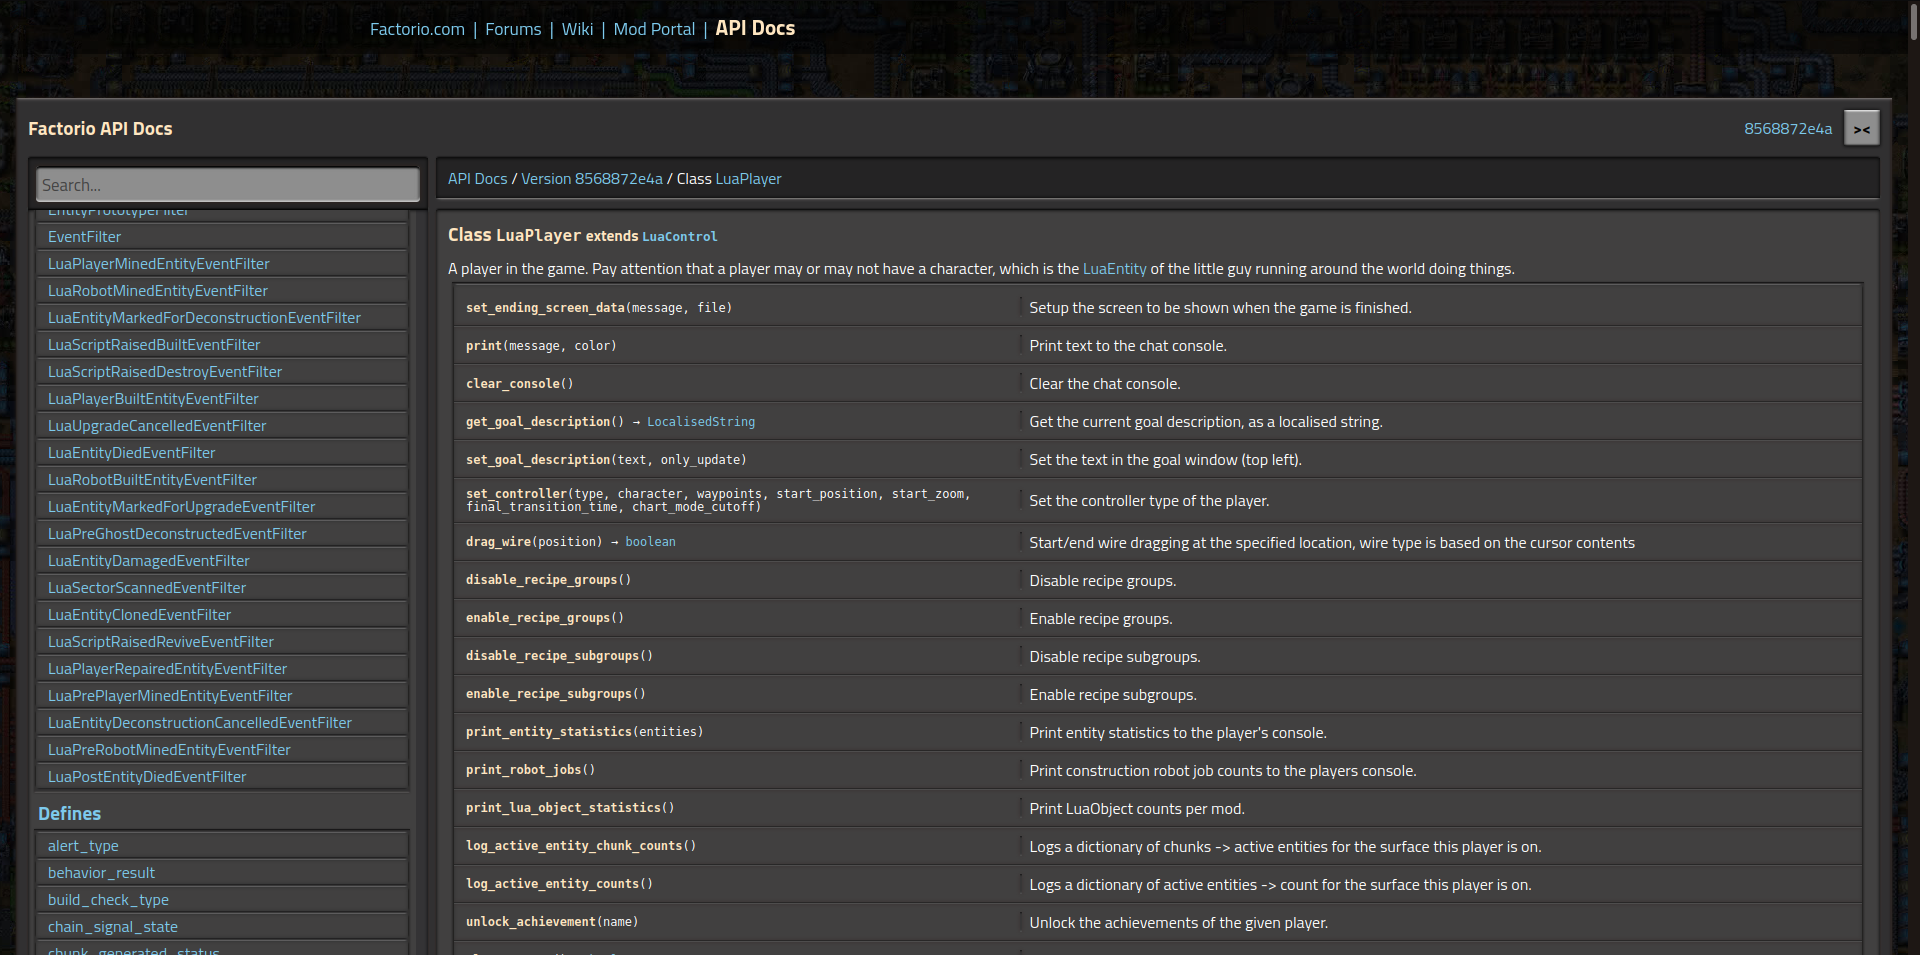Open LuaEntityDiedEventFilter in sidebar list
Viewport: 1920px width, 955px height.
point(132,453)
